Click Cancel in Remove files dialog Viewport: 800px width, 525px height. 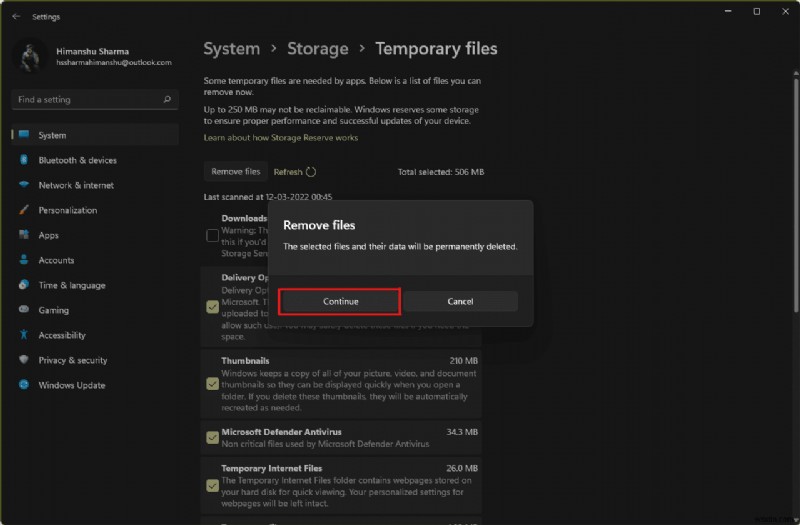[x=460, y=302]
